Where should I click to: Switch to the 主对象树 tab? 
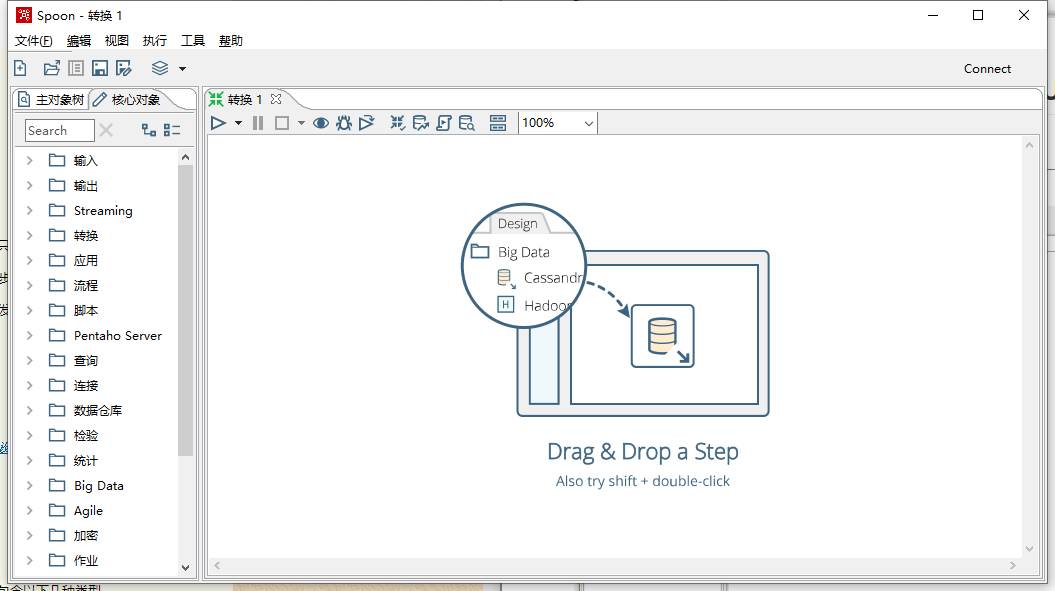tap(51, 100)
